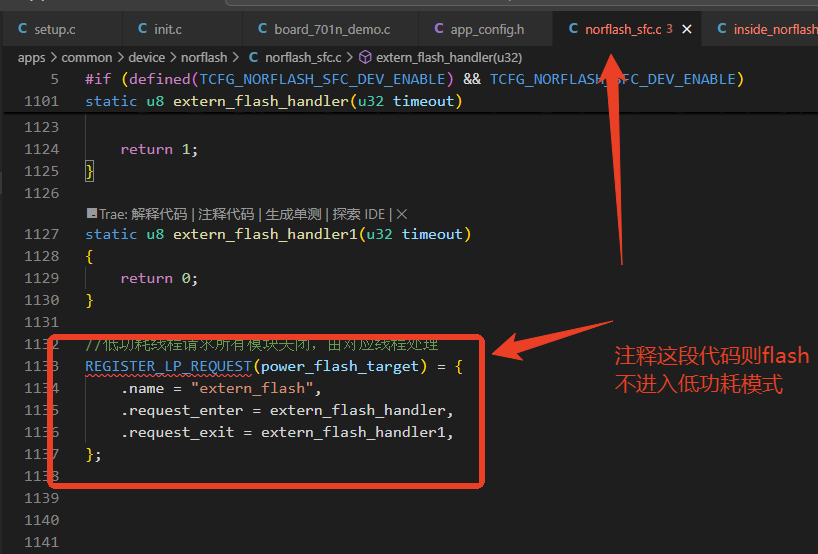Click line number 1140 in gutter
The height and width of the screenshot is (554, 818).
click(x=42, y=520)
